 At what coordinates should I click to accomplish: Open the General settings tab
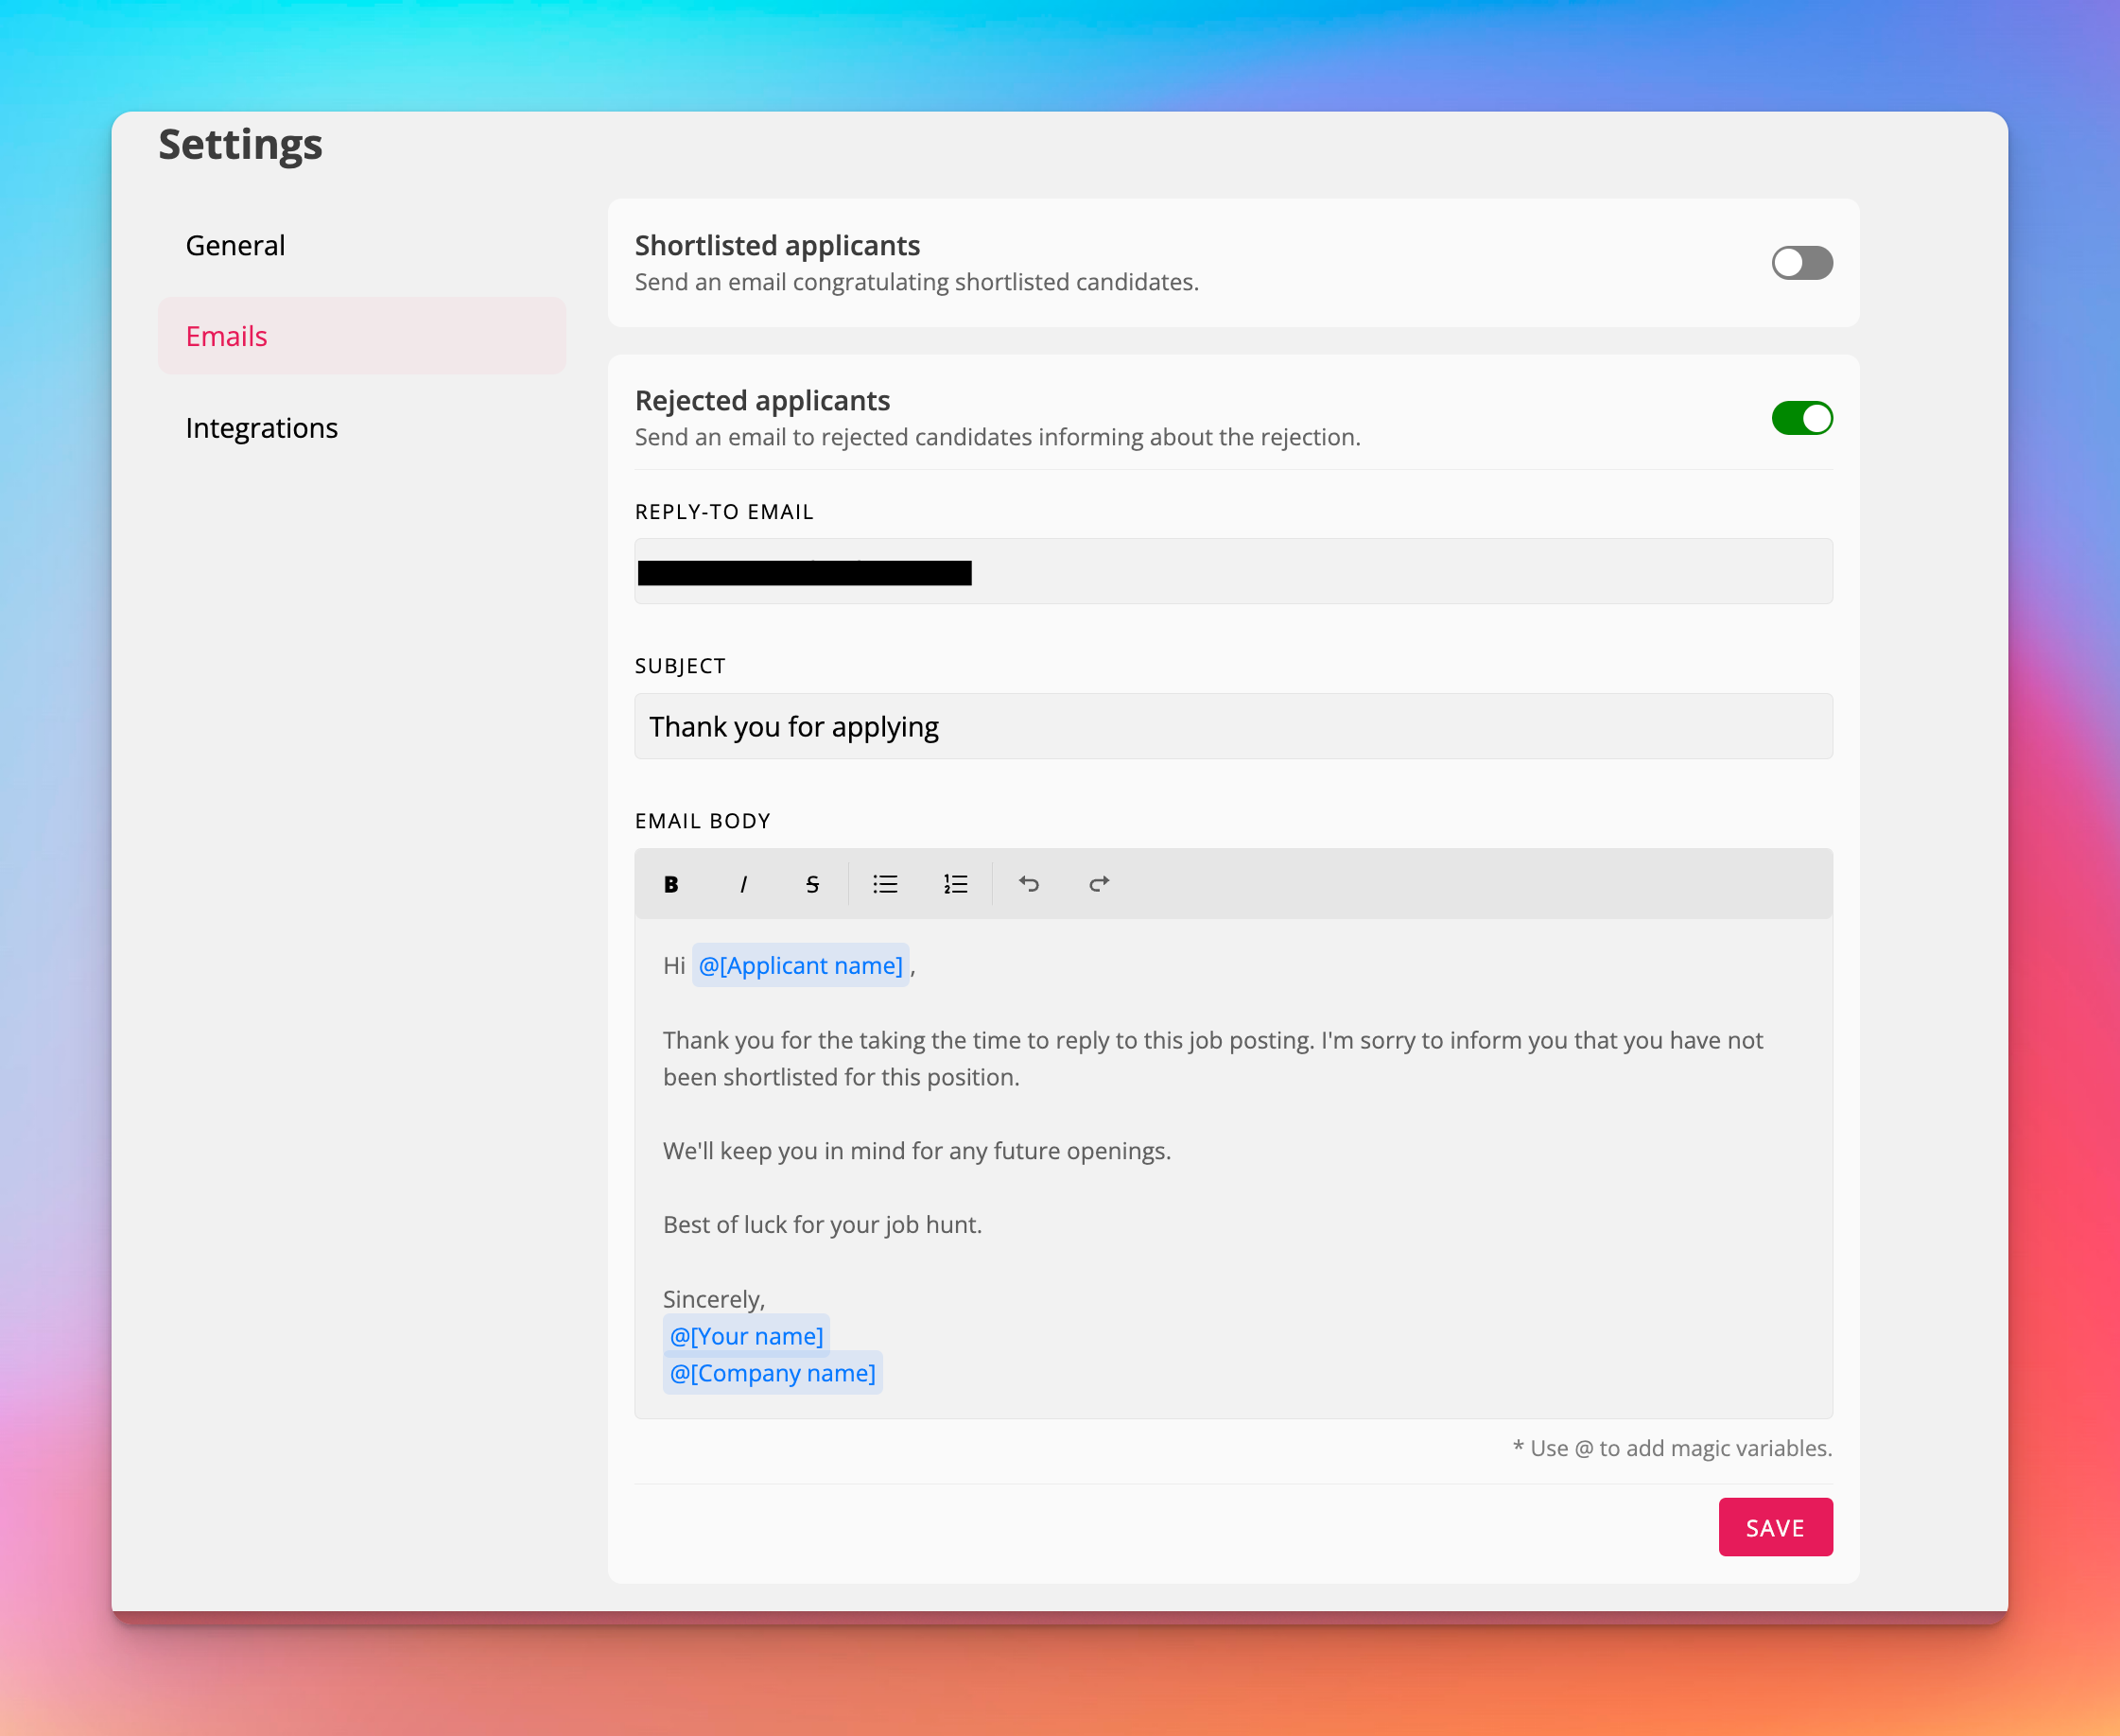point(235,246)
